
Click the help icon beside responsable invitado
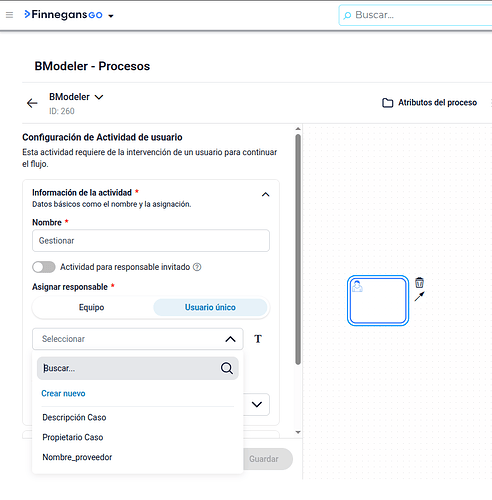pyautogui.click(x=197, y=267)
